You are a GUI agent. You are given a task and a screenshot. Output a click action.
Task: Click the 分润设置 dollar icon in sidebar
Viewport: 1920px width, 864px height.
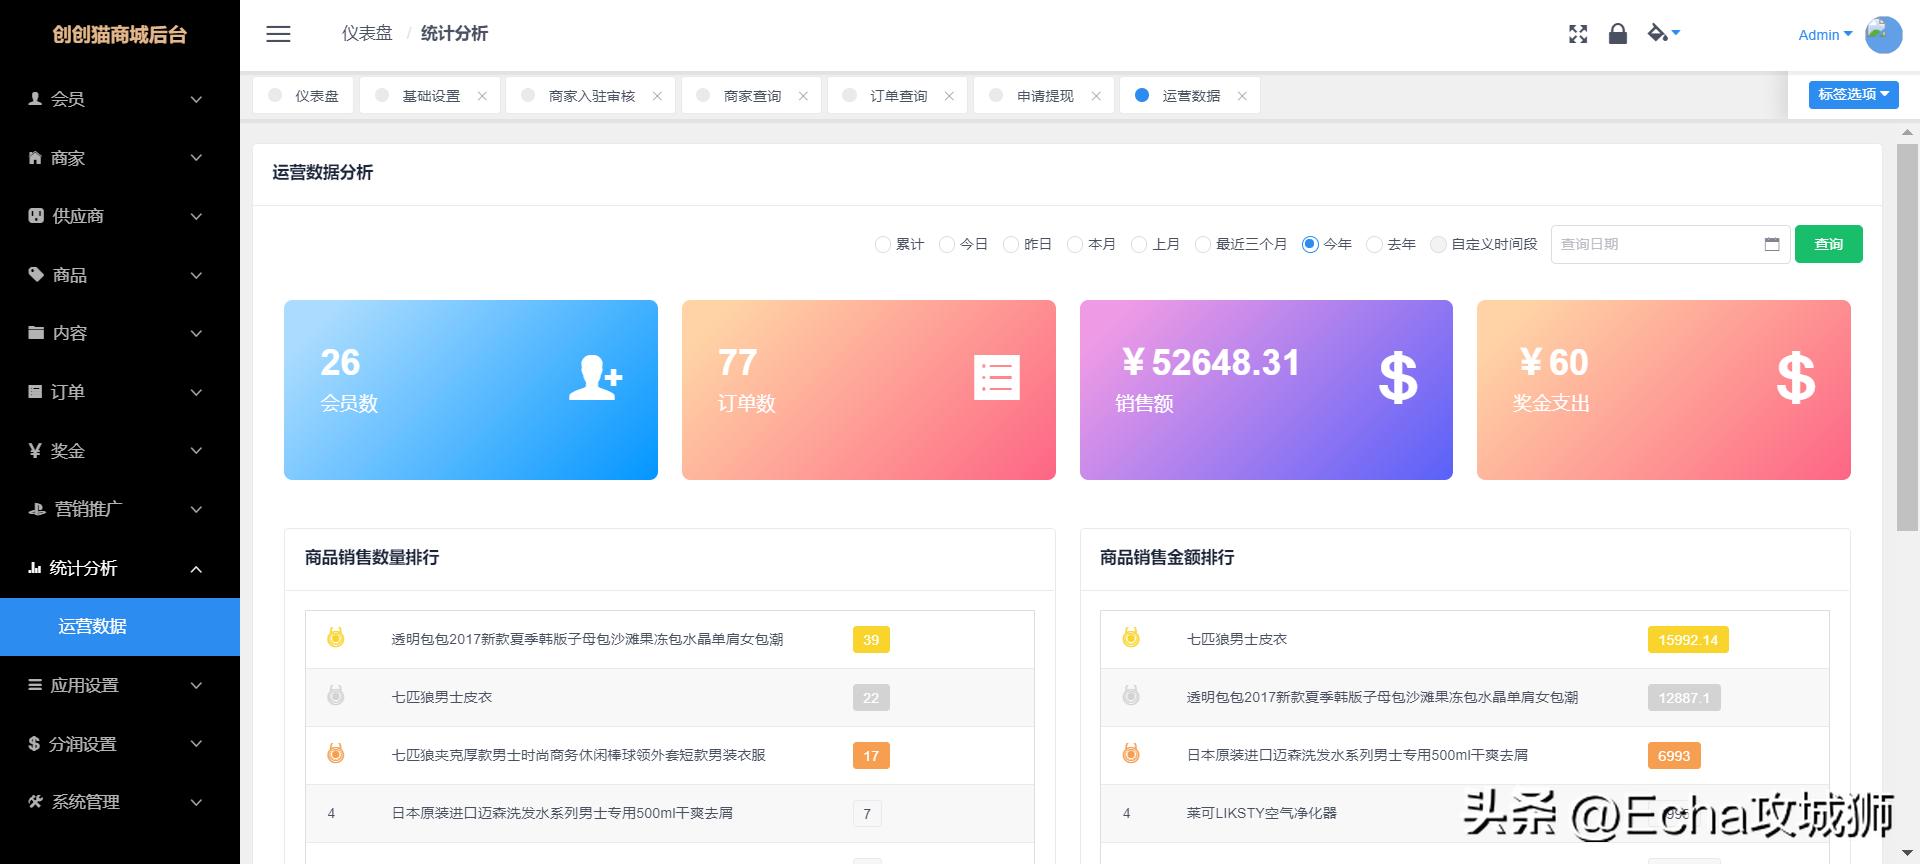pos(34,743)
